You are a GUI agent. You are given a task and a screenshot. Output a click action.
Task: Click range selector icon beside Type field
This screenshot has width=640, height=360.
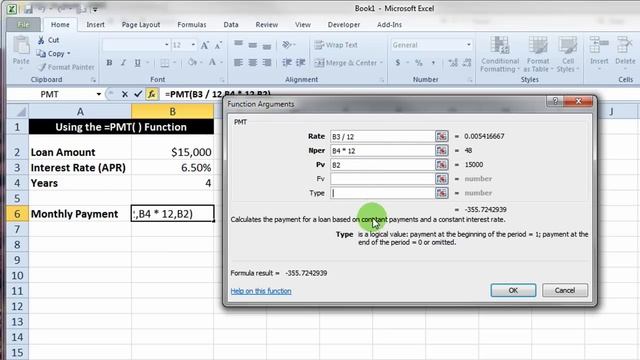pos(442,193)
